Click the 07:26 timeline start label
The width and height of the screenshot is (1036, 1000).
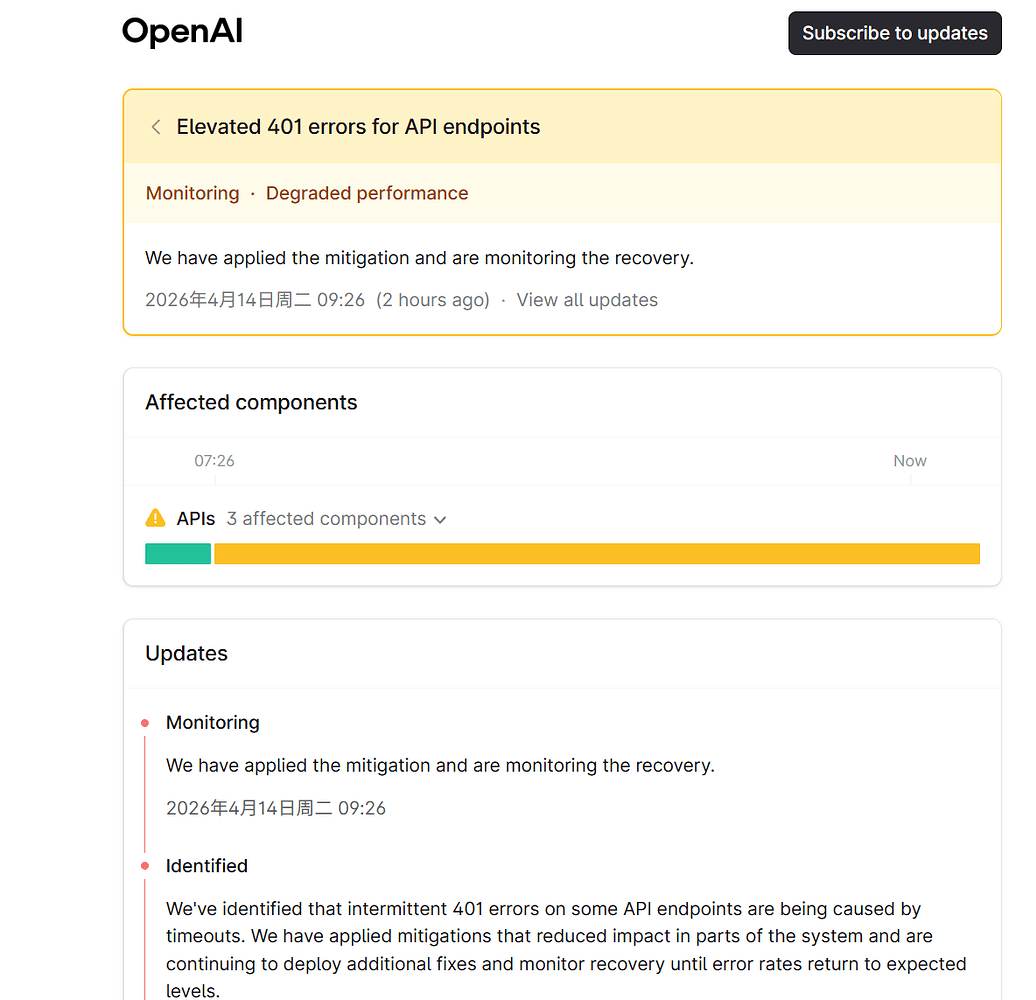(x=214, y=461)
